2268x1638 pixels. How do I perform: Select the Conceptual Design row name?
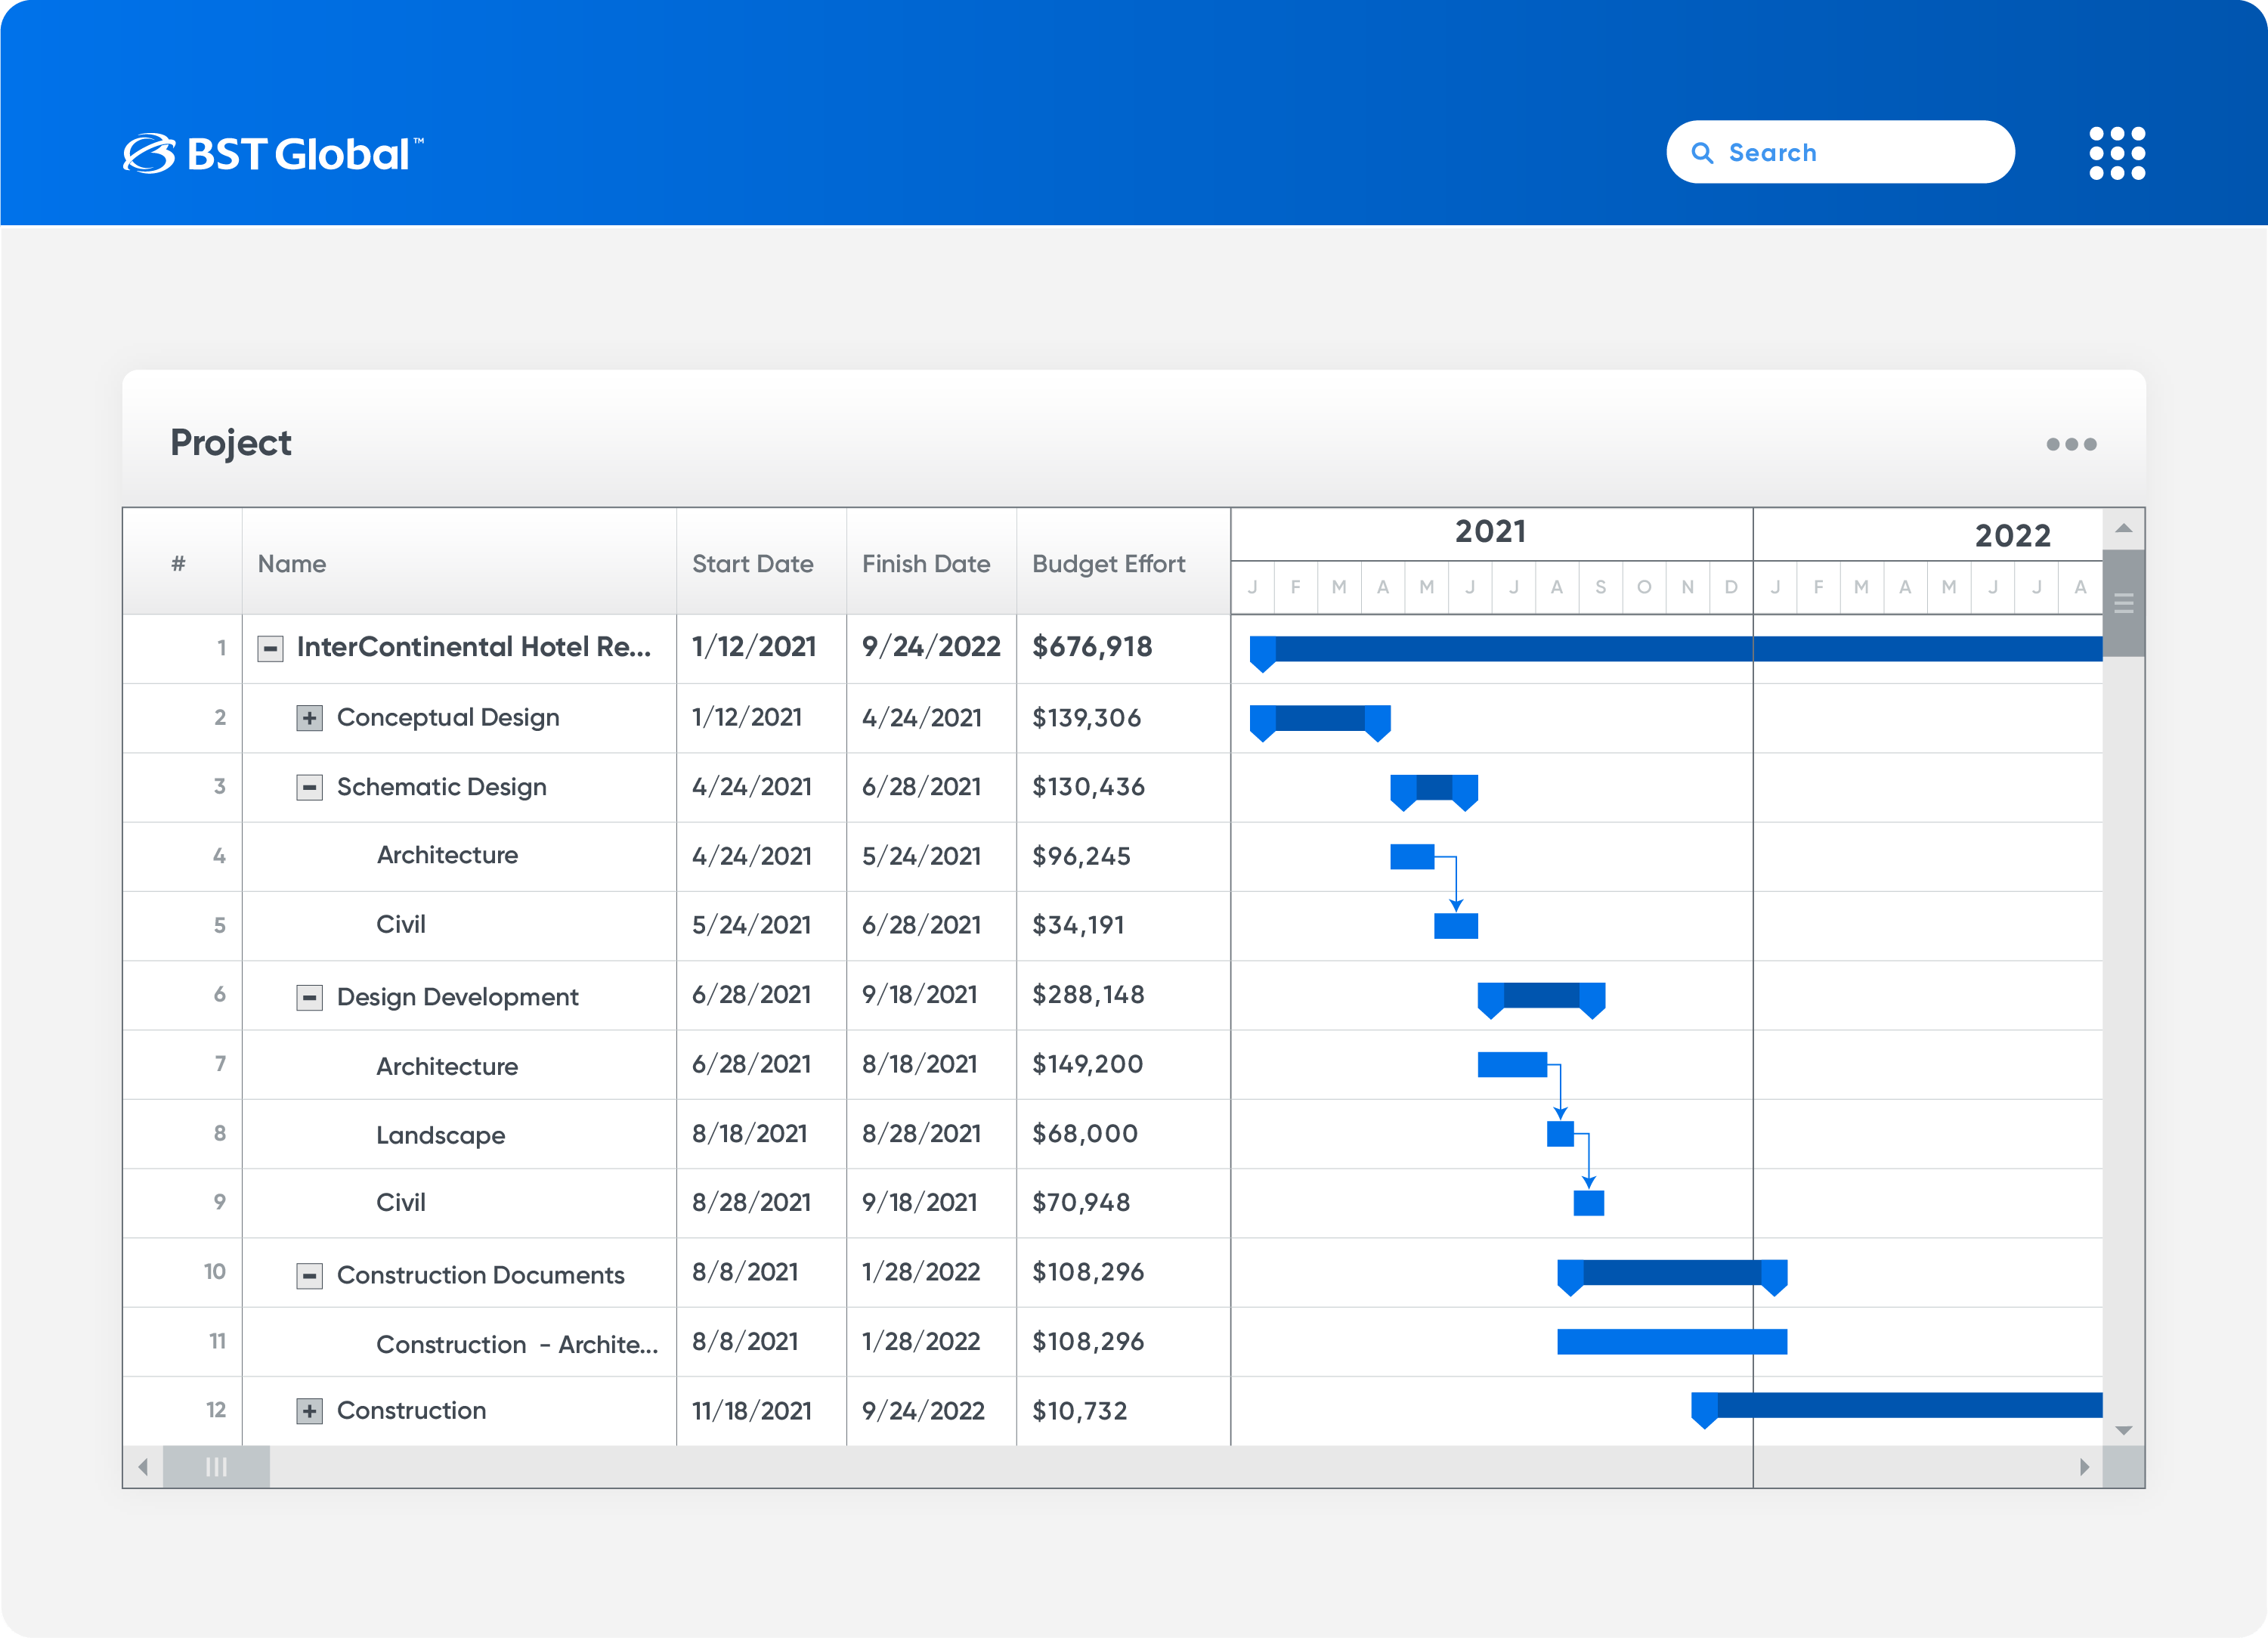448,718
